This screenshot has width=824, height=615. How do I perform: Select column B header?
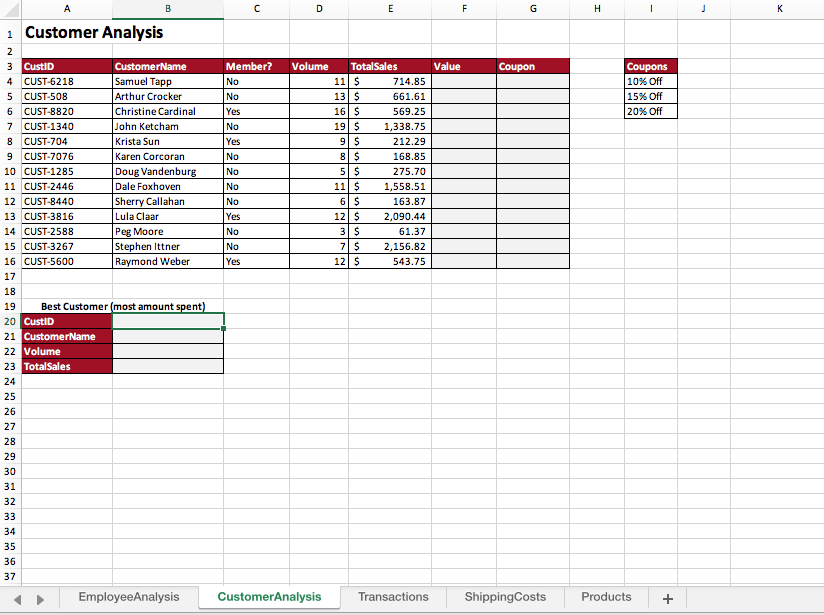(x=168, y=9)
